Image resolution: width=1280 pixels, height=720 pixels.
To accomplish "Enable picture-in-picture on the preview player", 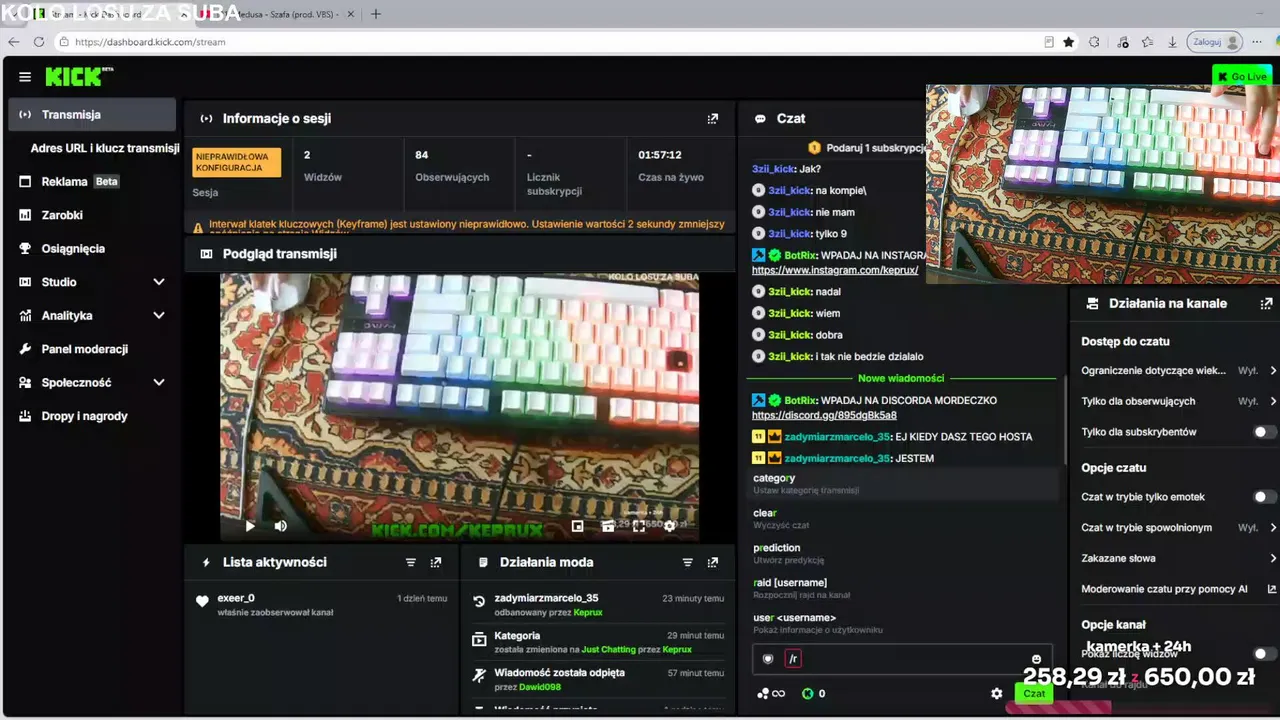I will 577,526.
